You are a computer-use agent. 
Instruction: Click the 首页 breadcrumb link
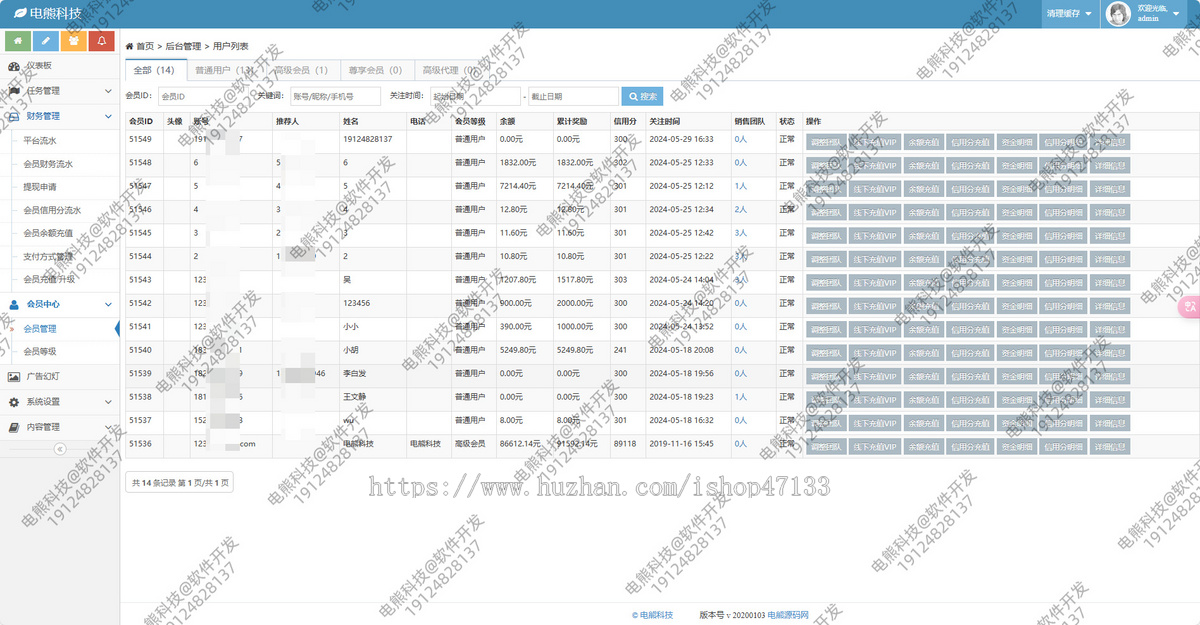tap(145, 46)
